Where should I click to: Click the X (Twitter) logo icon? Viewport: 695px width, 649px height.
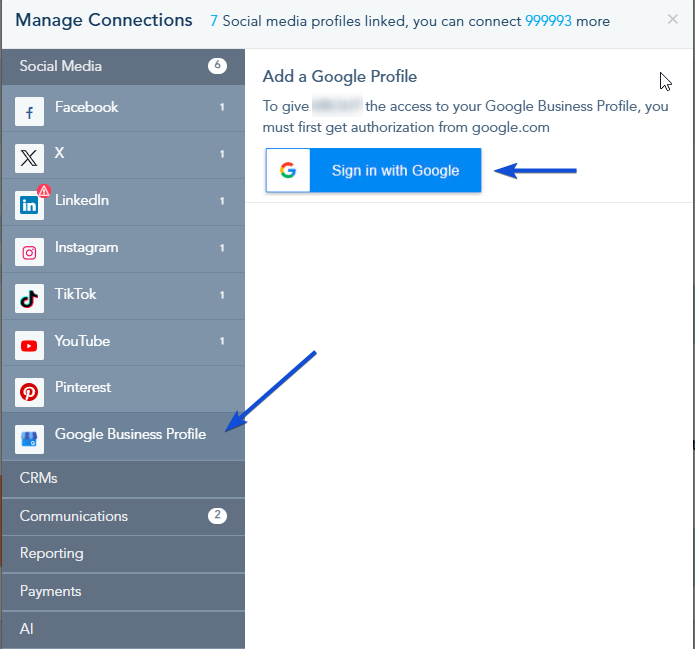(29, 158)
